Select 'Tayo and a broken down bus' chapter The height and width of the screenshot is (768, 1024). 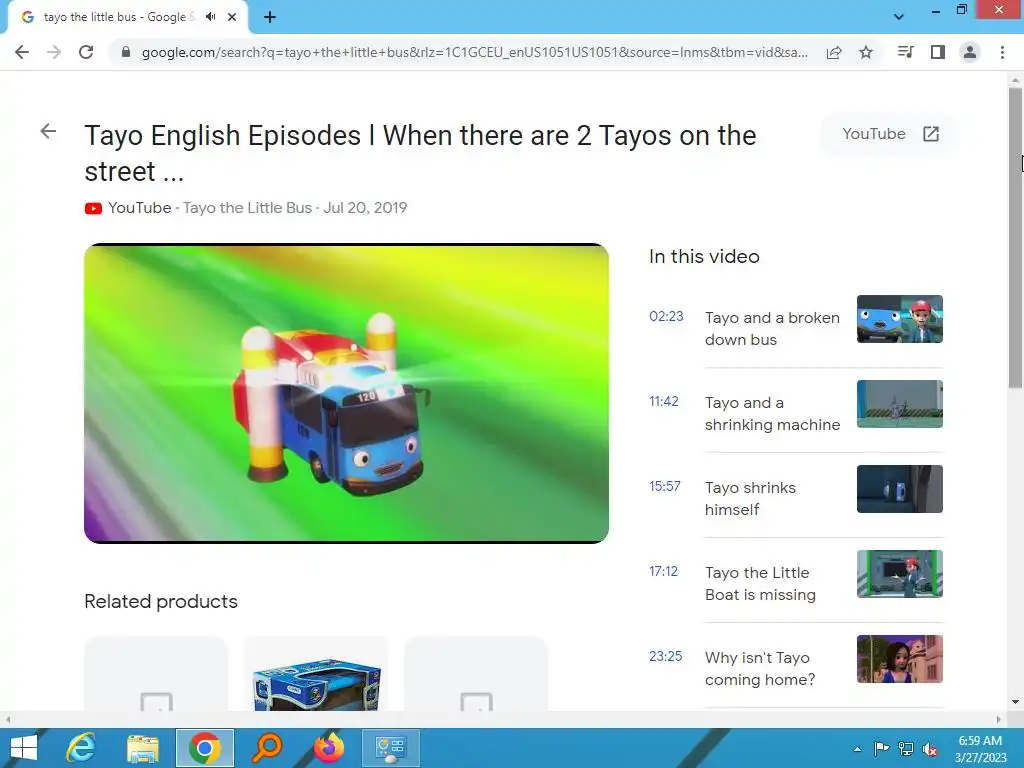772,328
